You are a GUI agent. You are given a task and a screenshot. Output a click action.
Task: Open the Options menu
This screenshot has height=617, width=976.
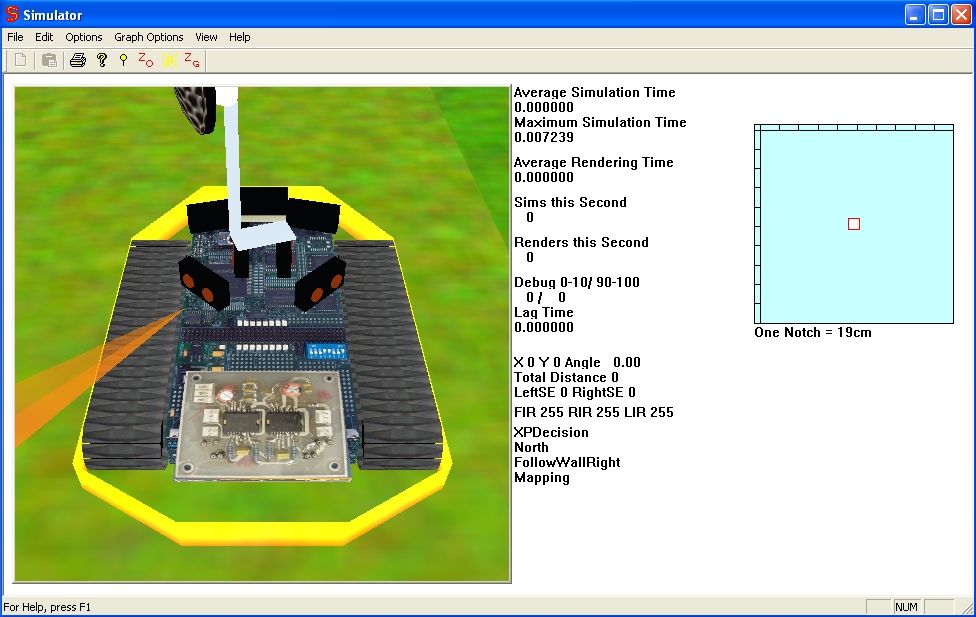pos(84,37)
